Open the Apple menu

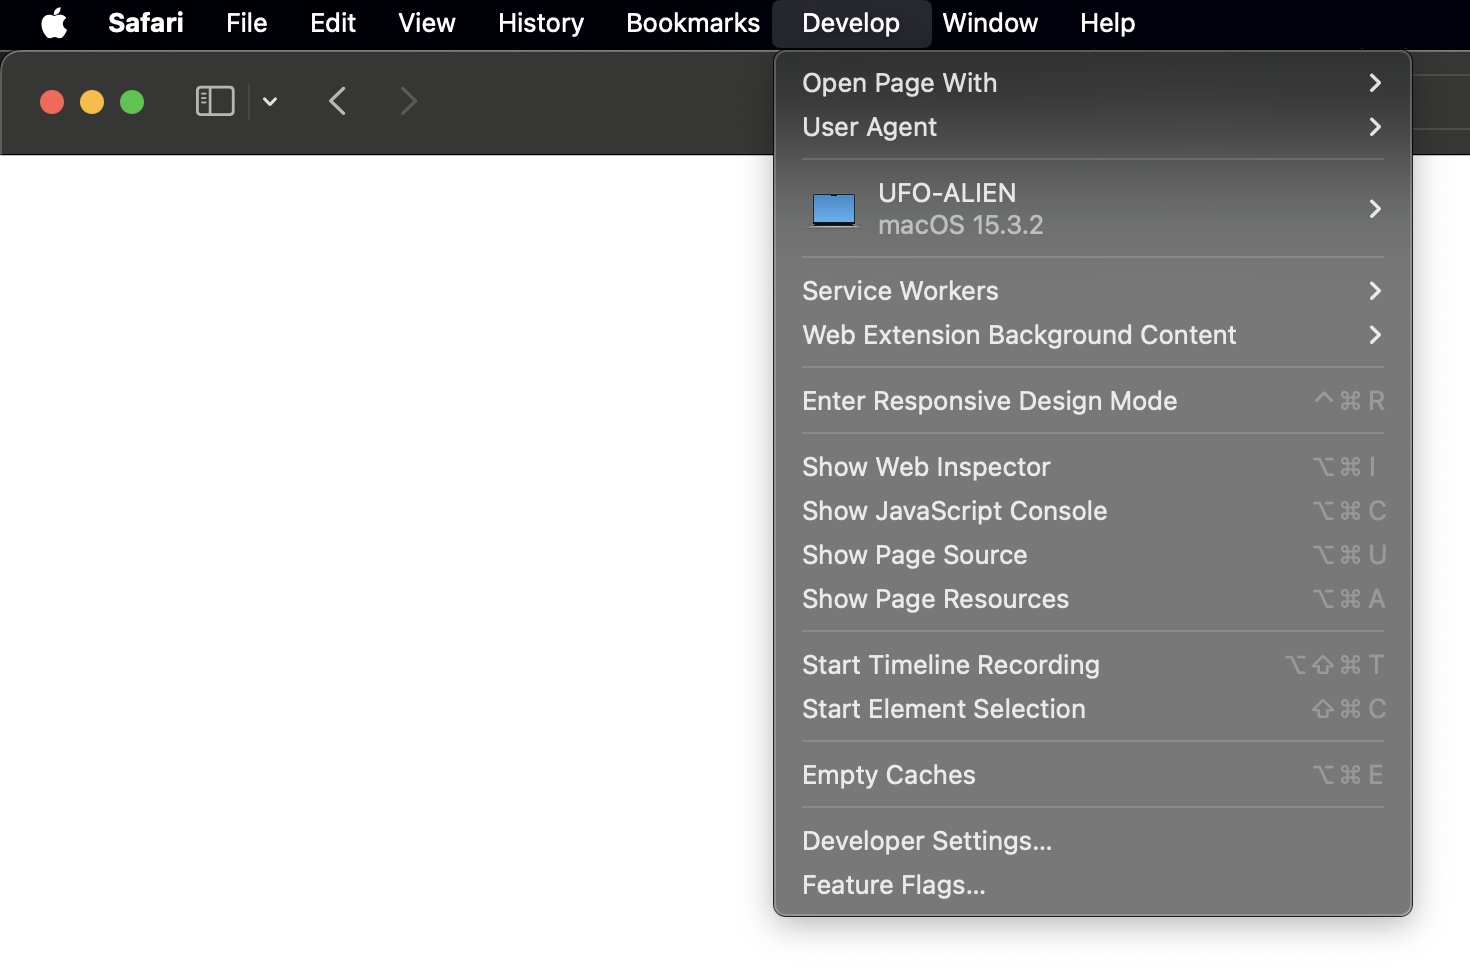click(54, 23)
